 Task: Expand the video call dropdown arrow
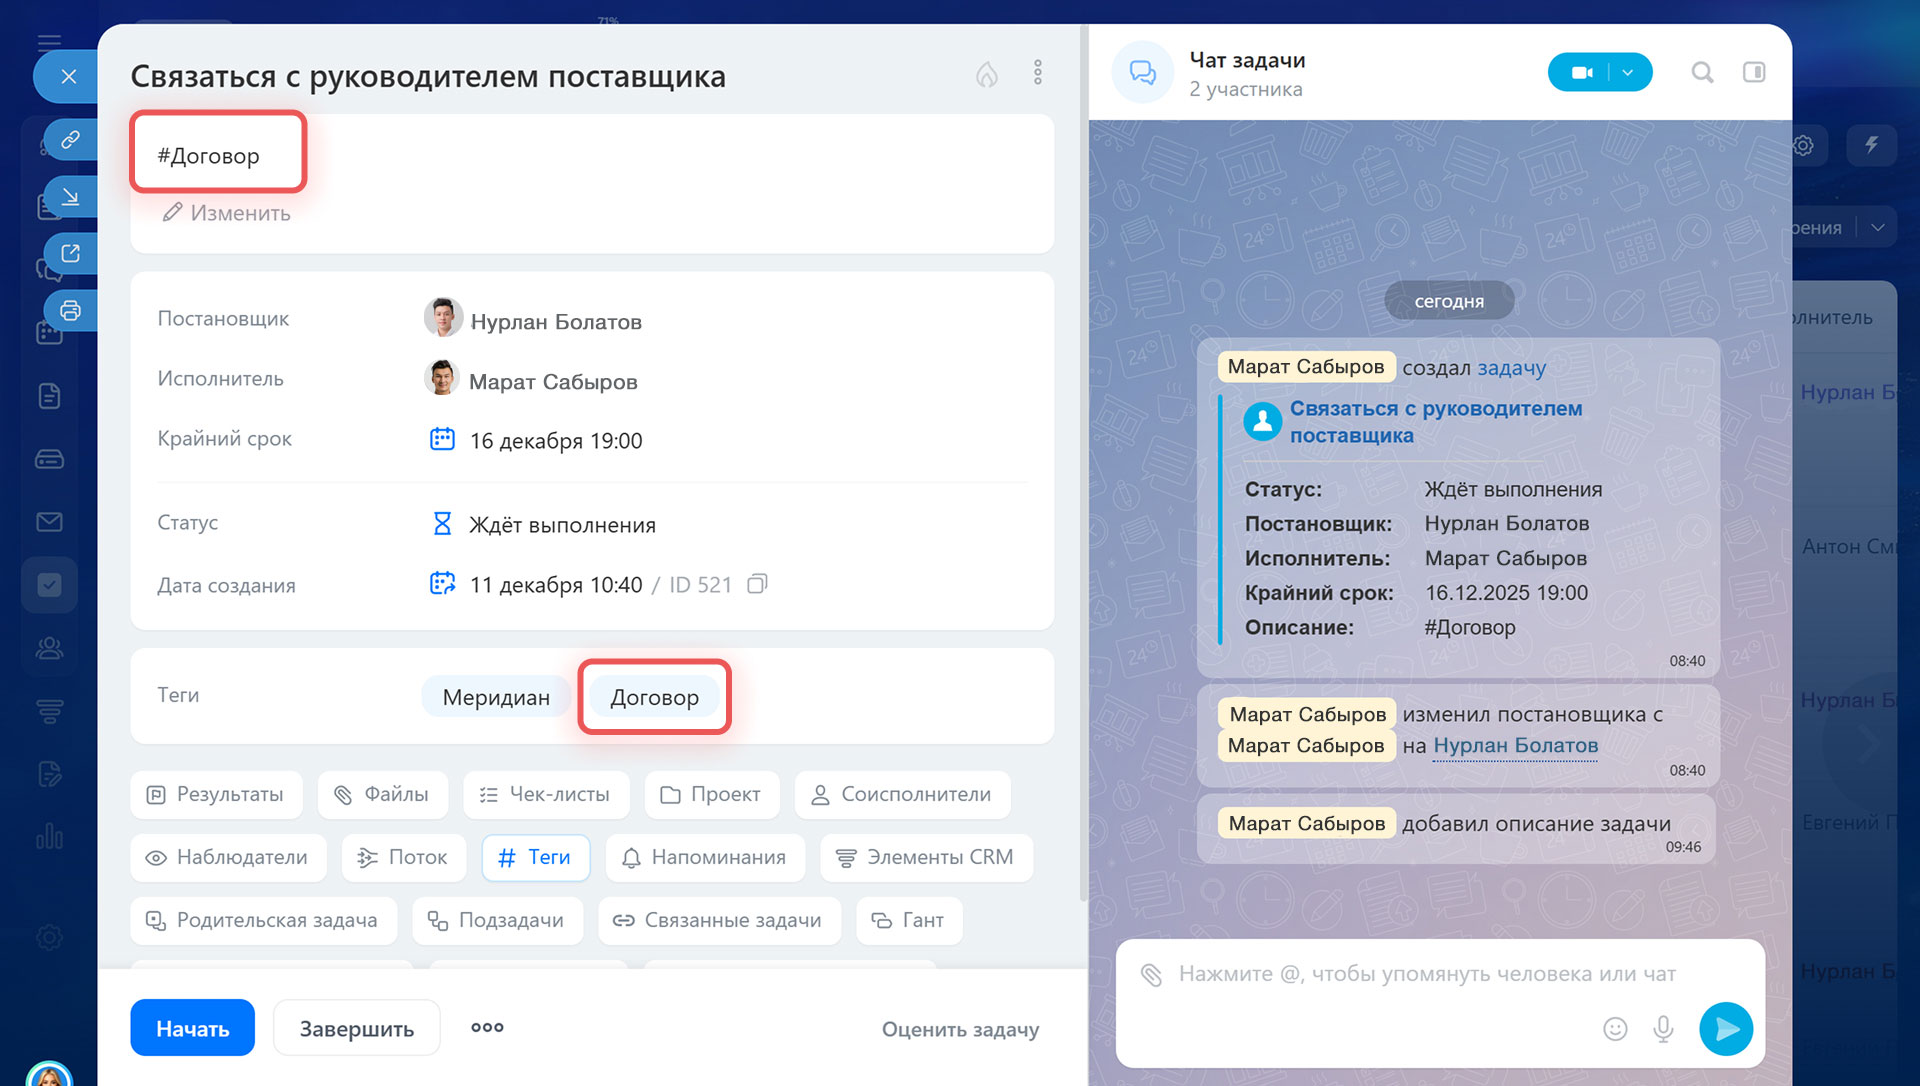click(x=1628, y=72)
